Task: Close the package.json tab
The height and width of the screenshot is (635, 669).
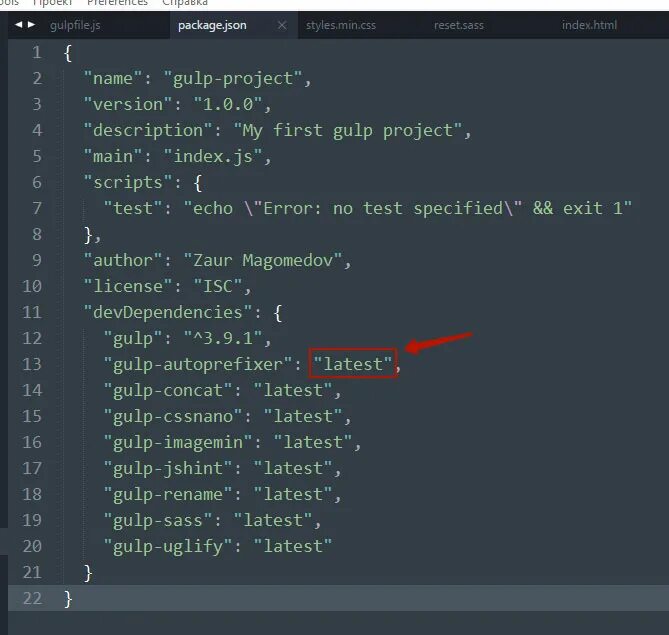Action: [282, 25]
